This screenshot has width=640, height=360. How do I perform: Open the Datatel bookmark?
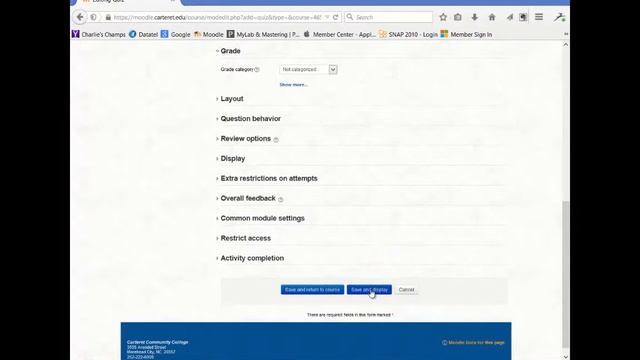143,34
